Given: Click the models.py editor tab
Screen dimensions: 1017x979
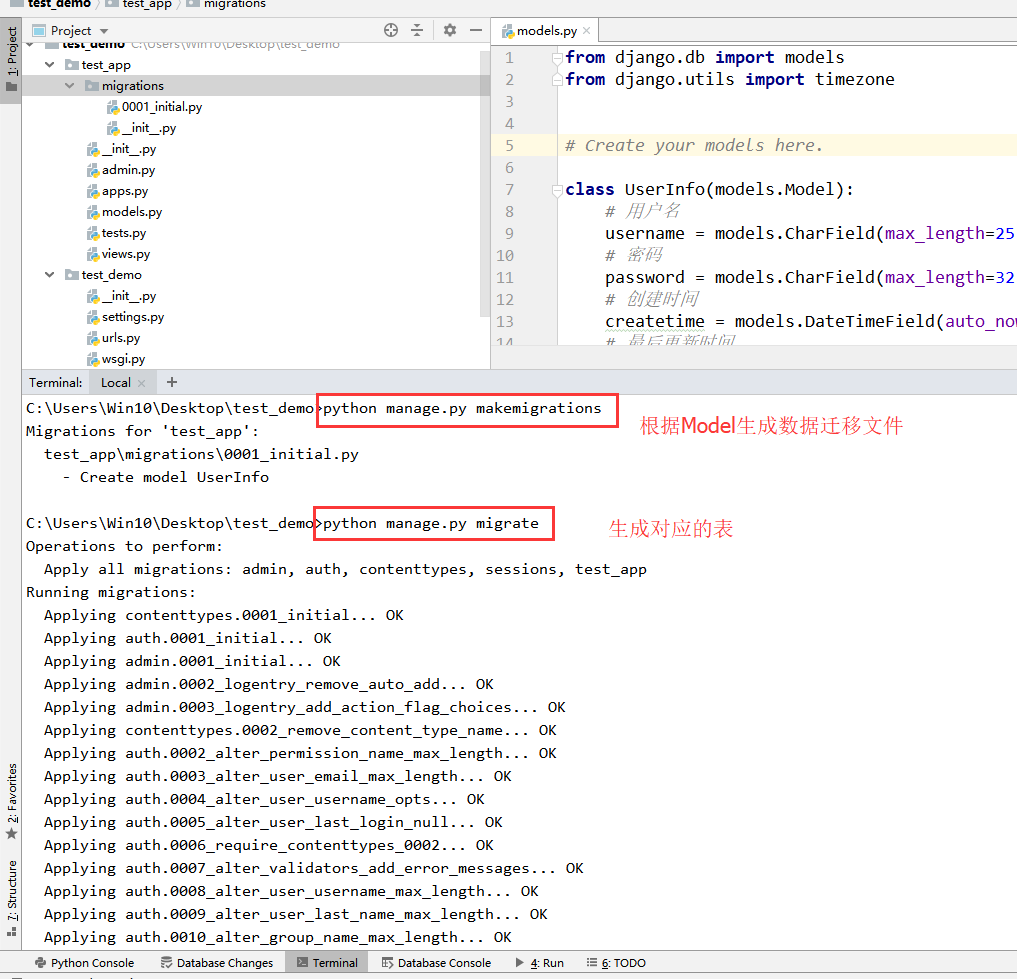Looking at the screenshot, I should coord(547,30).
